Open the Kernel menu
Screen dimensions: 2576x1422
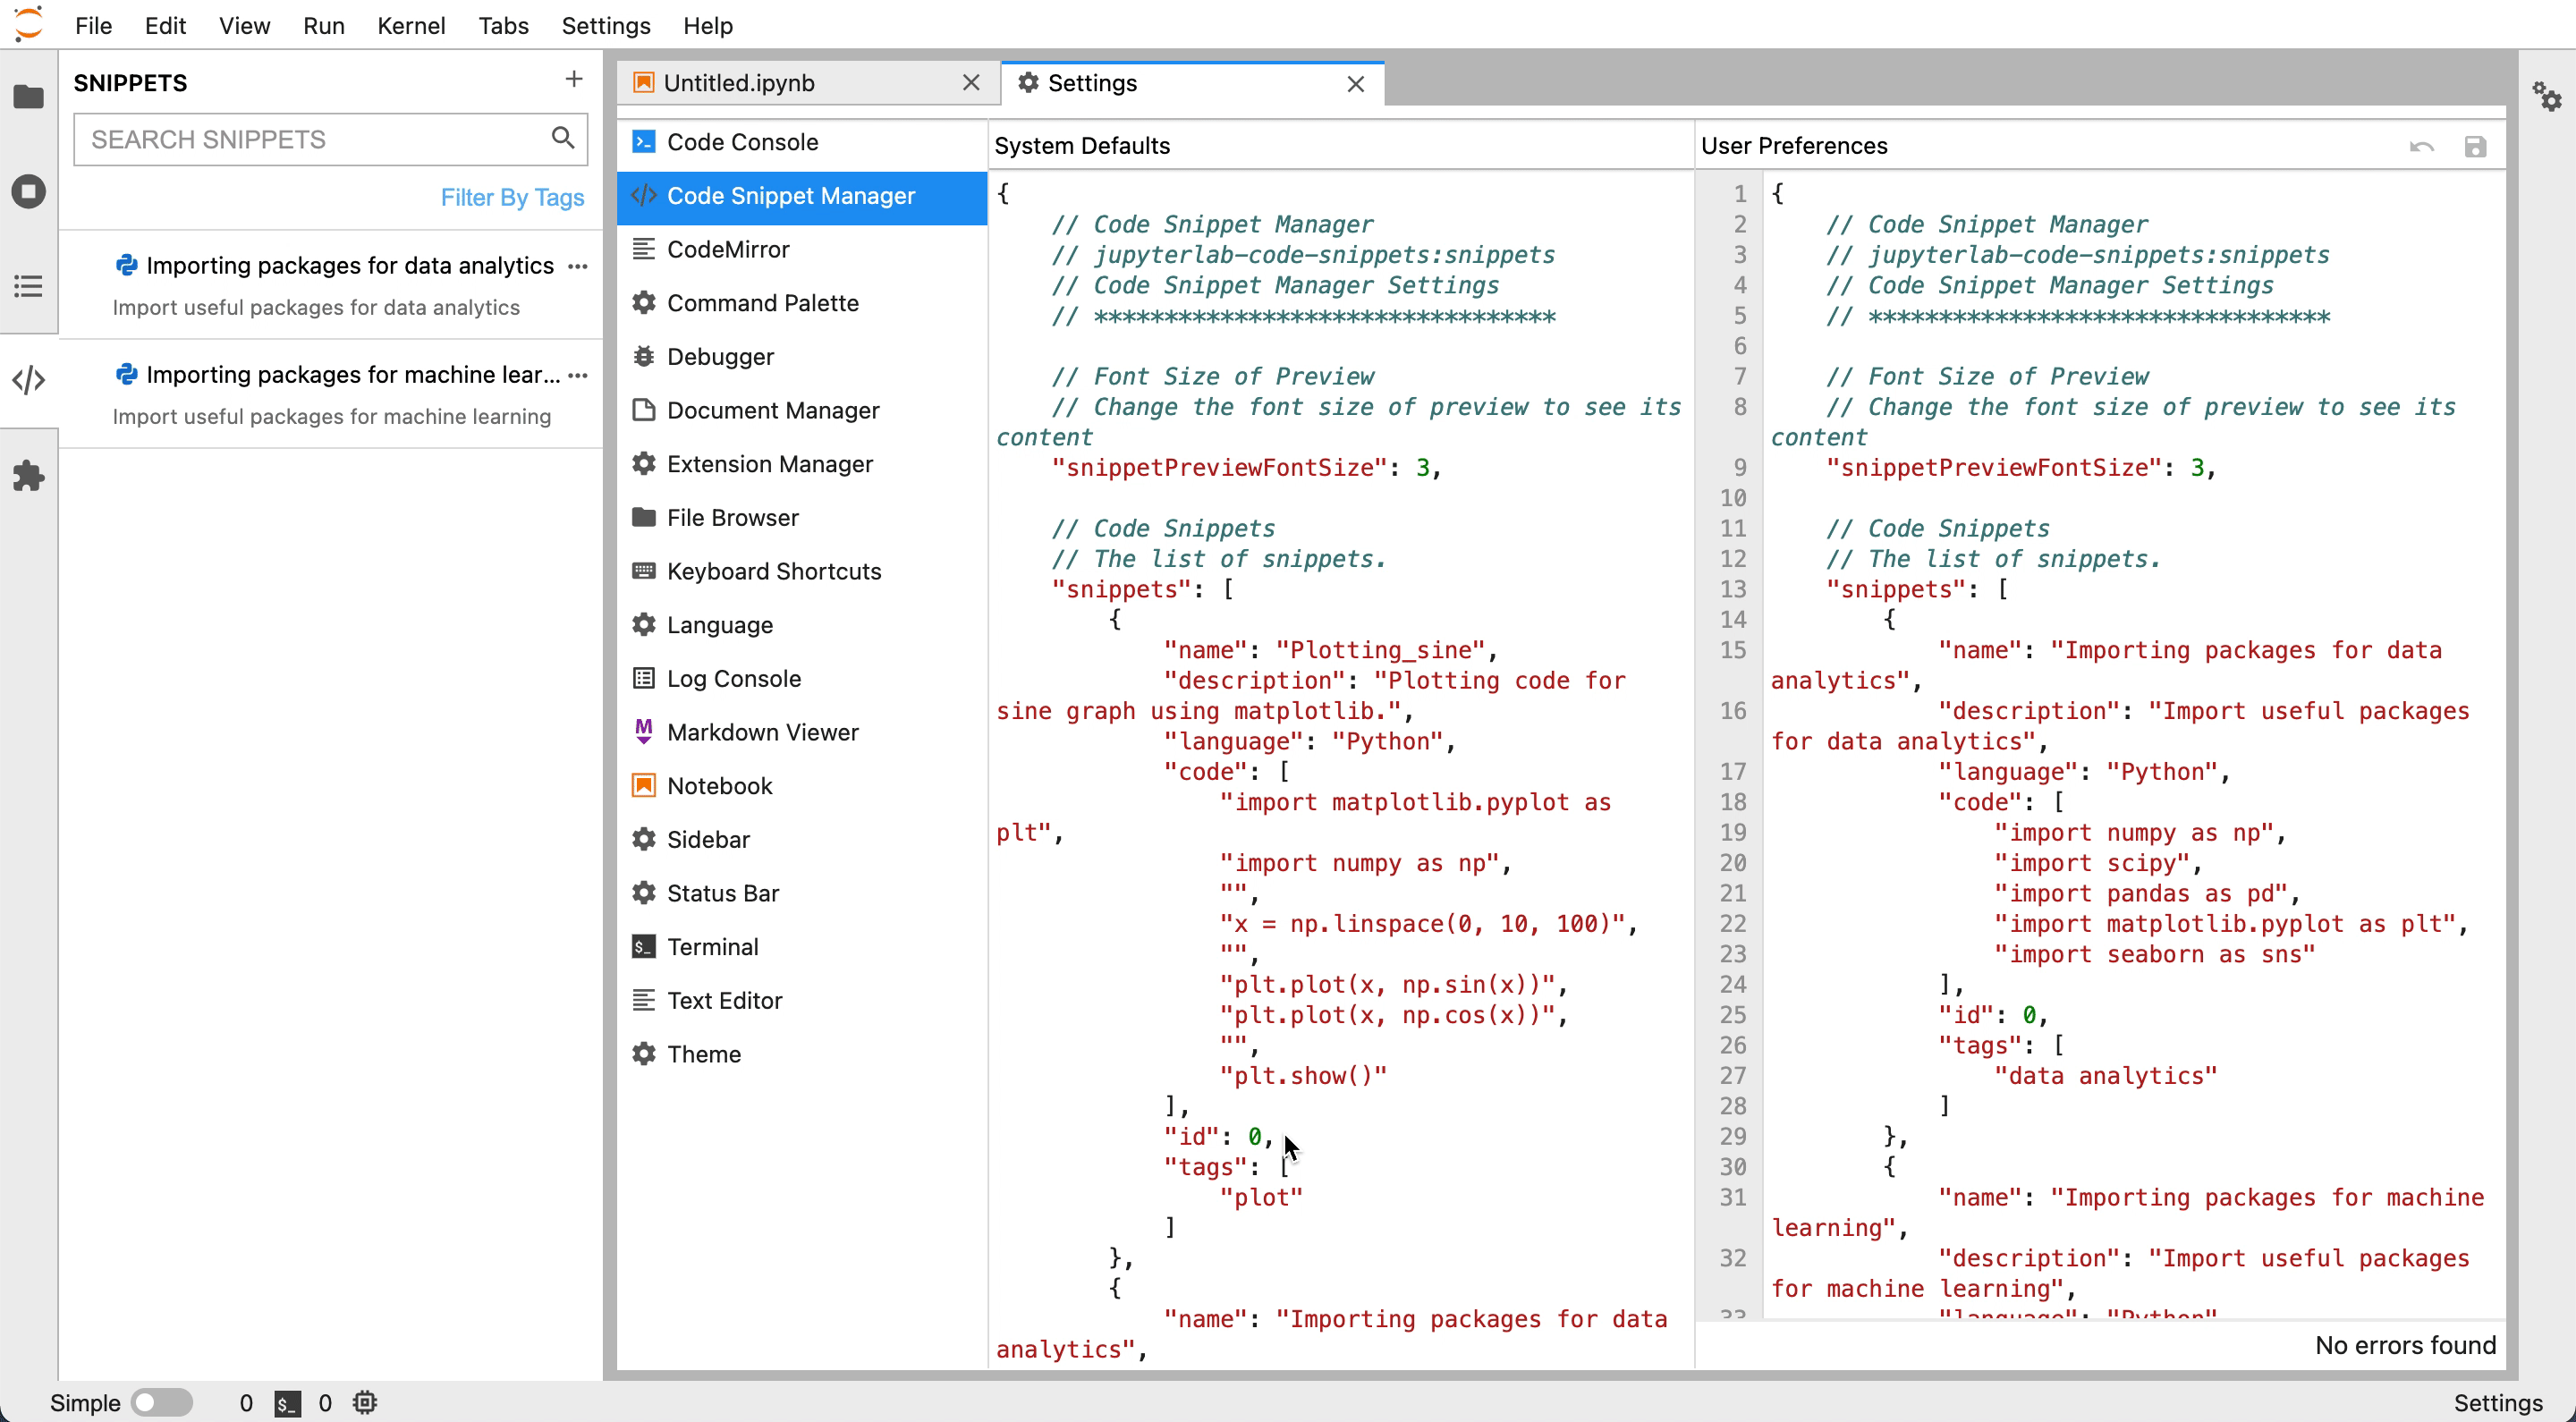[411, 25]
